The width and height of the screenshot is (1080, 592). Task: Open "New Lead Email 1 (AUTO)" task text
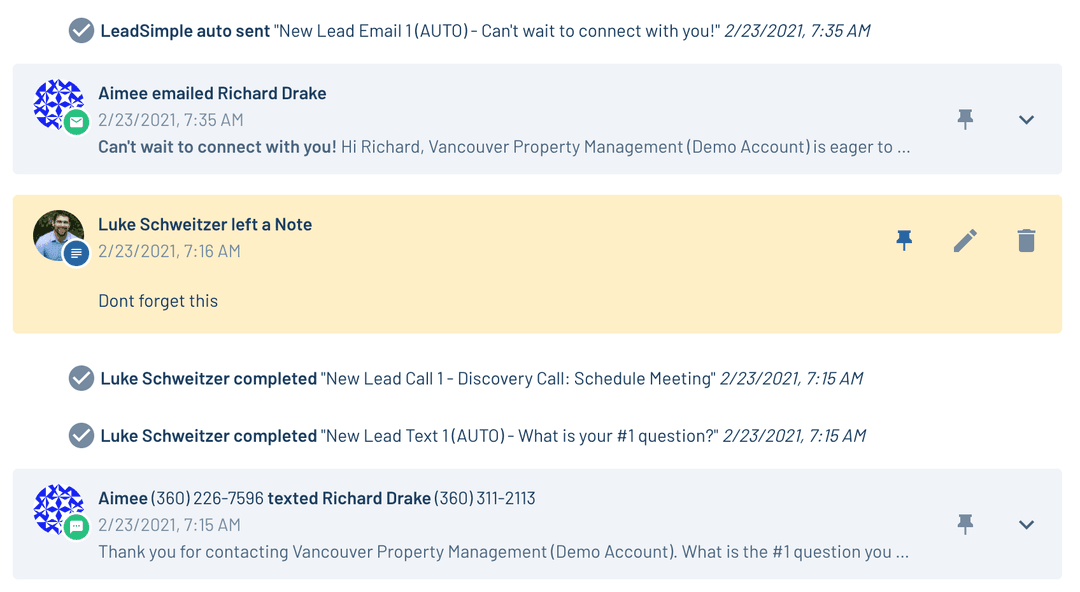tap(498, 31)
